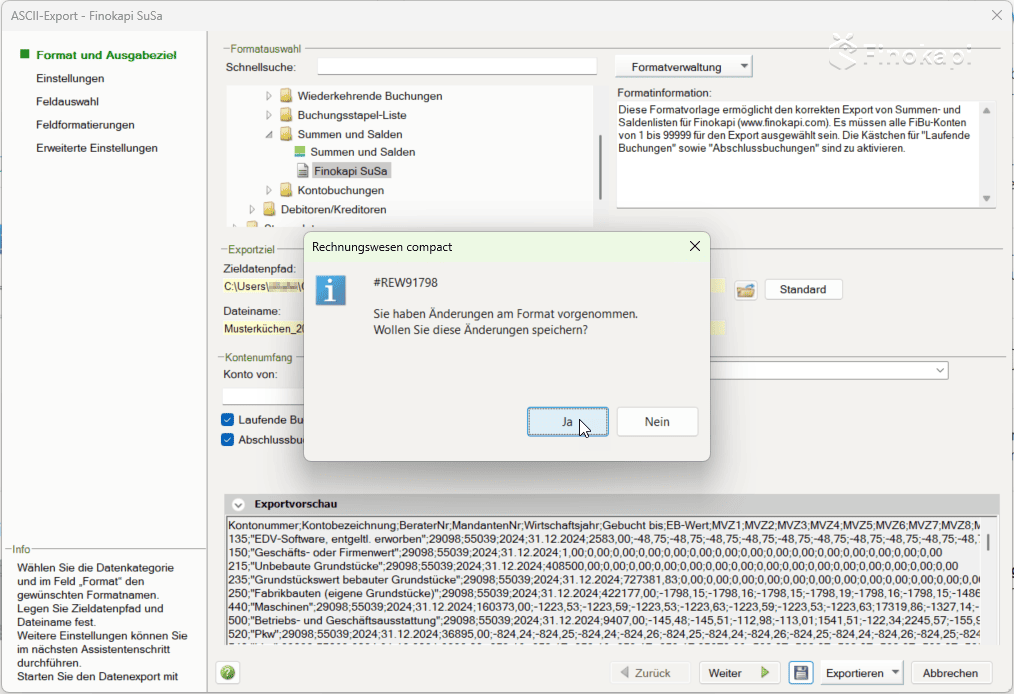This screenshot has height=694, width=1014.
Task: Go to Feldauswahl step
Action: [x=67, y=102]
